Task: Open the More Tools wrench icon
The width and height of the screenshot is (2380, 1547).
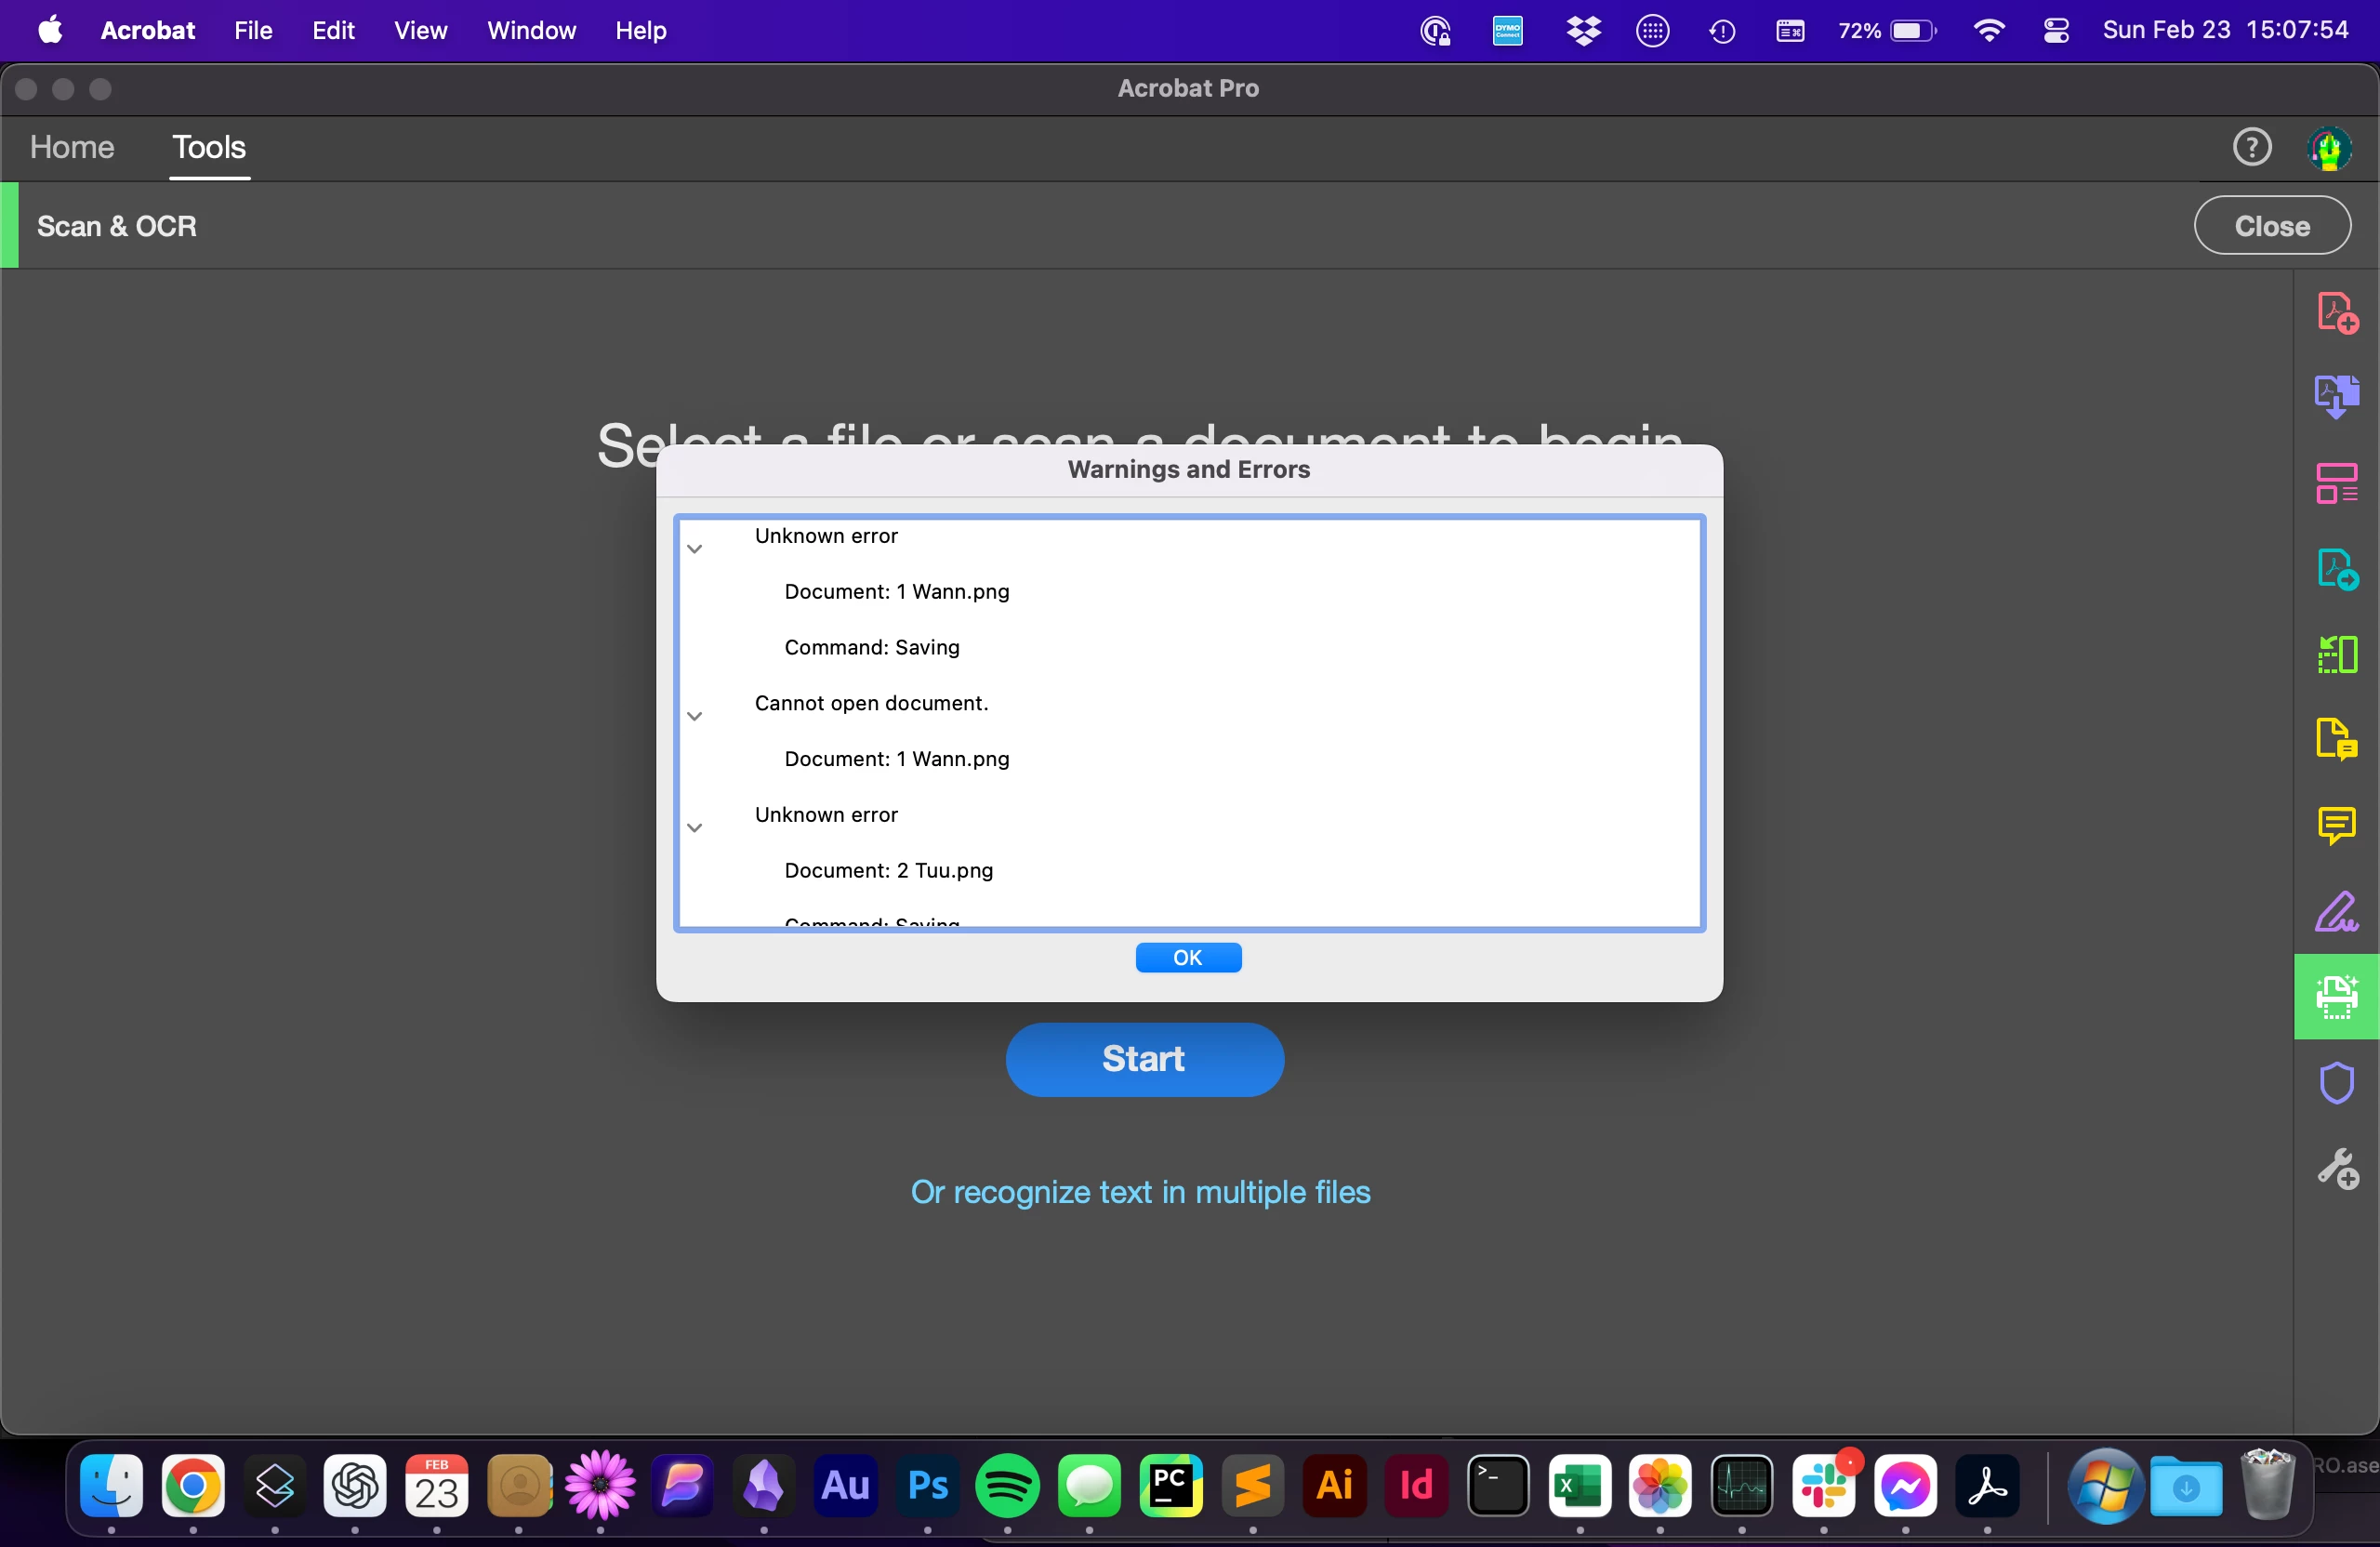Action: pyautogui.click(x=2336, y=1168)
